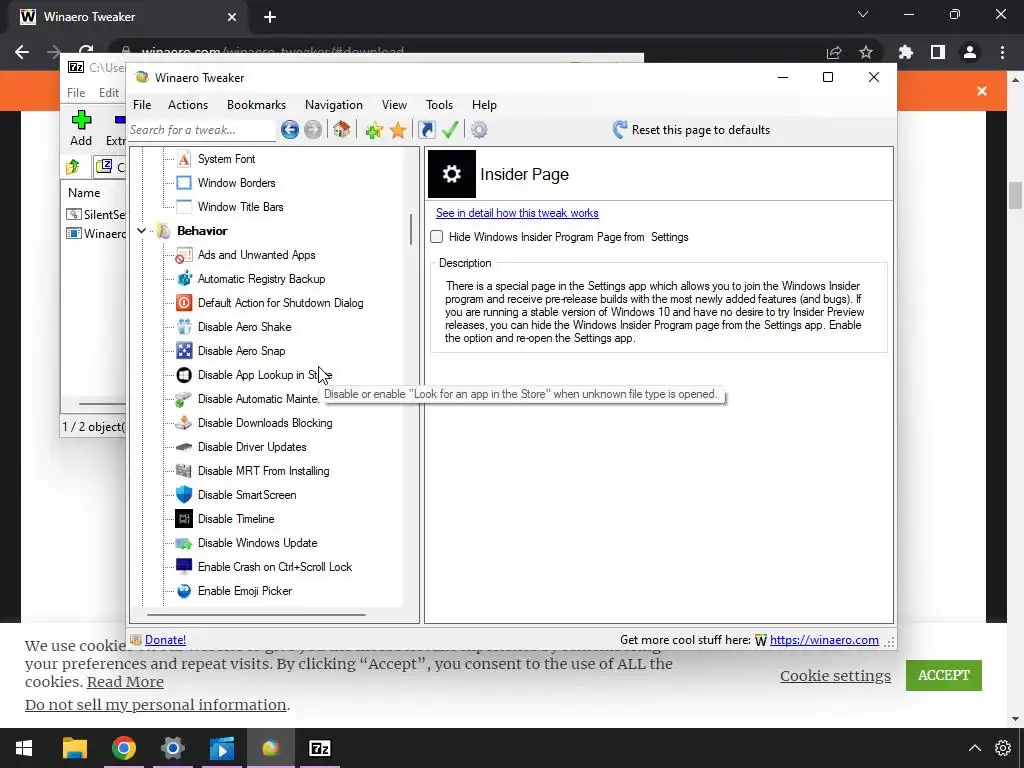The width and height of the screenshot is (1024, 768).
Task: Open the Windows Start button
Action: (24, 748)
